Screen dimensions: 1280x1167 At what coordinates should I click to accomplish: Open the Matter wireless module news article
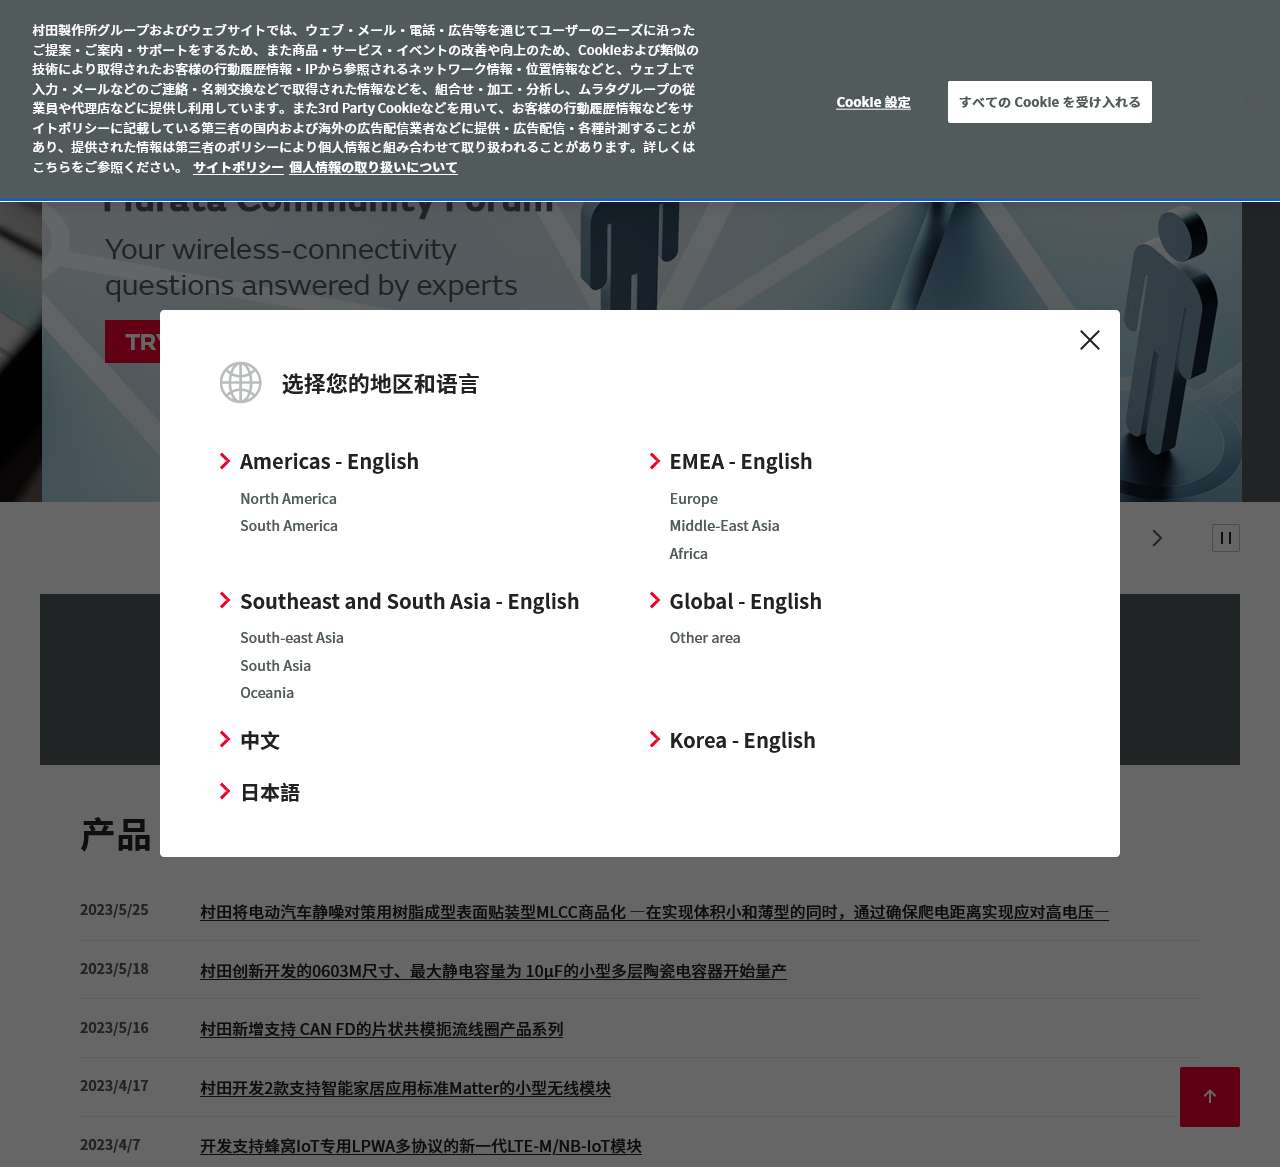[x=405, y=1088]
